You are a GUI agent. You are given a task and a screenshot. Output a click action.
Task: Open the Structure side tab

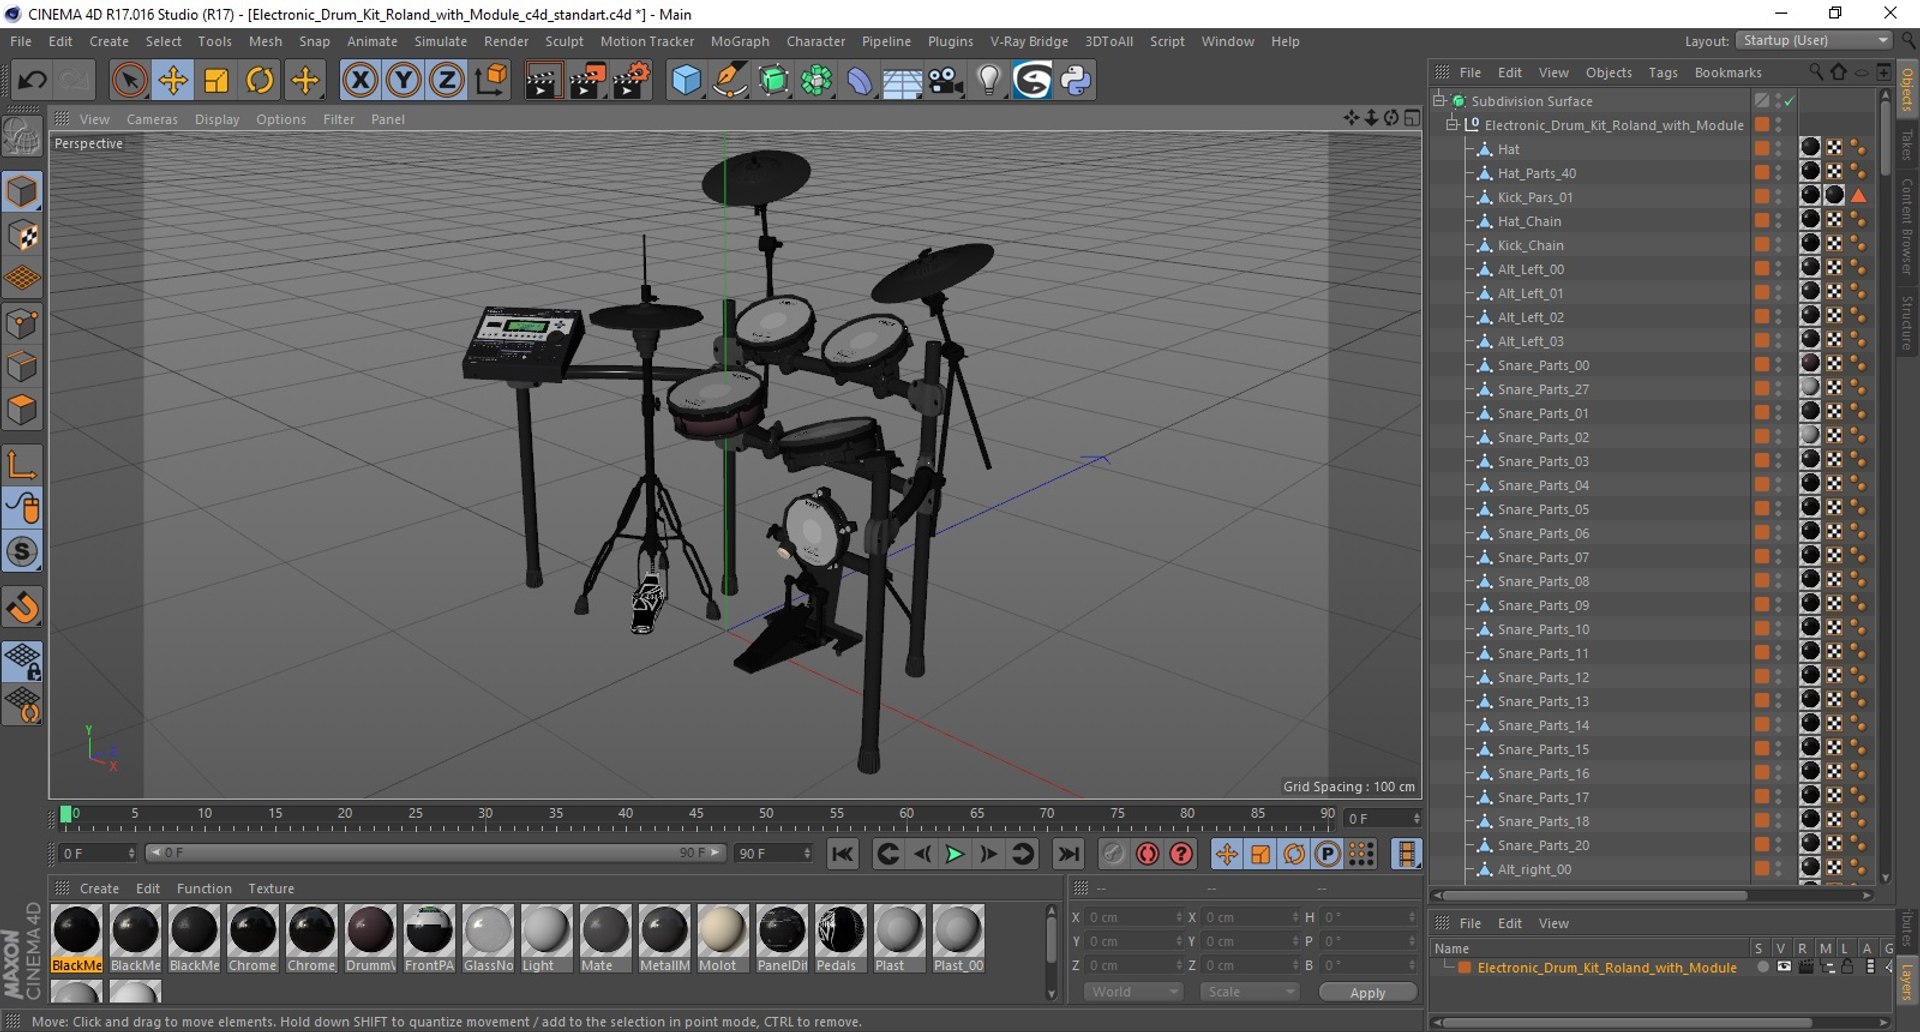(x=1908, y=322)
